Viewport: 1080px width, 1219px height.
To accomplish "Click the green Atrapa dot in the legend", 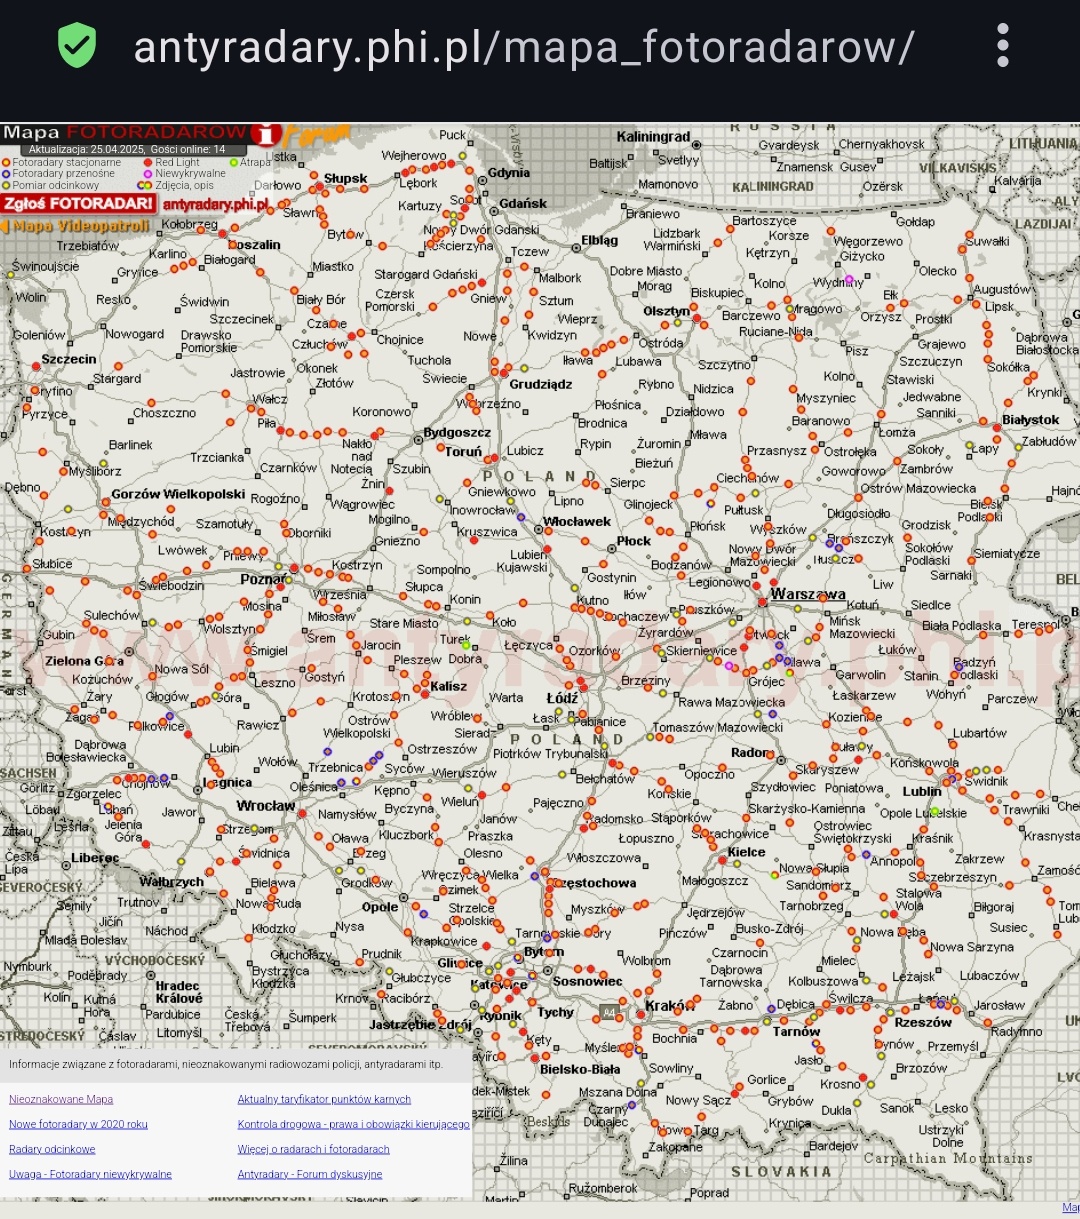I will pos(234,162).
